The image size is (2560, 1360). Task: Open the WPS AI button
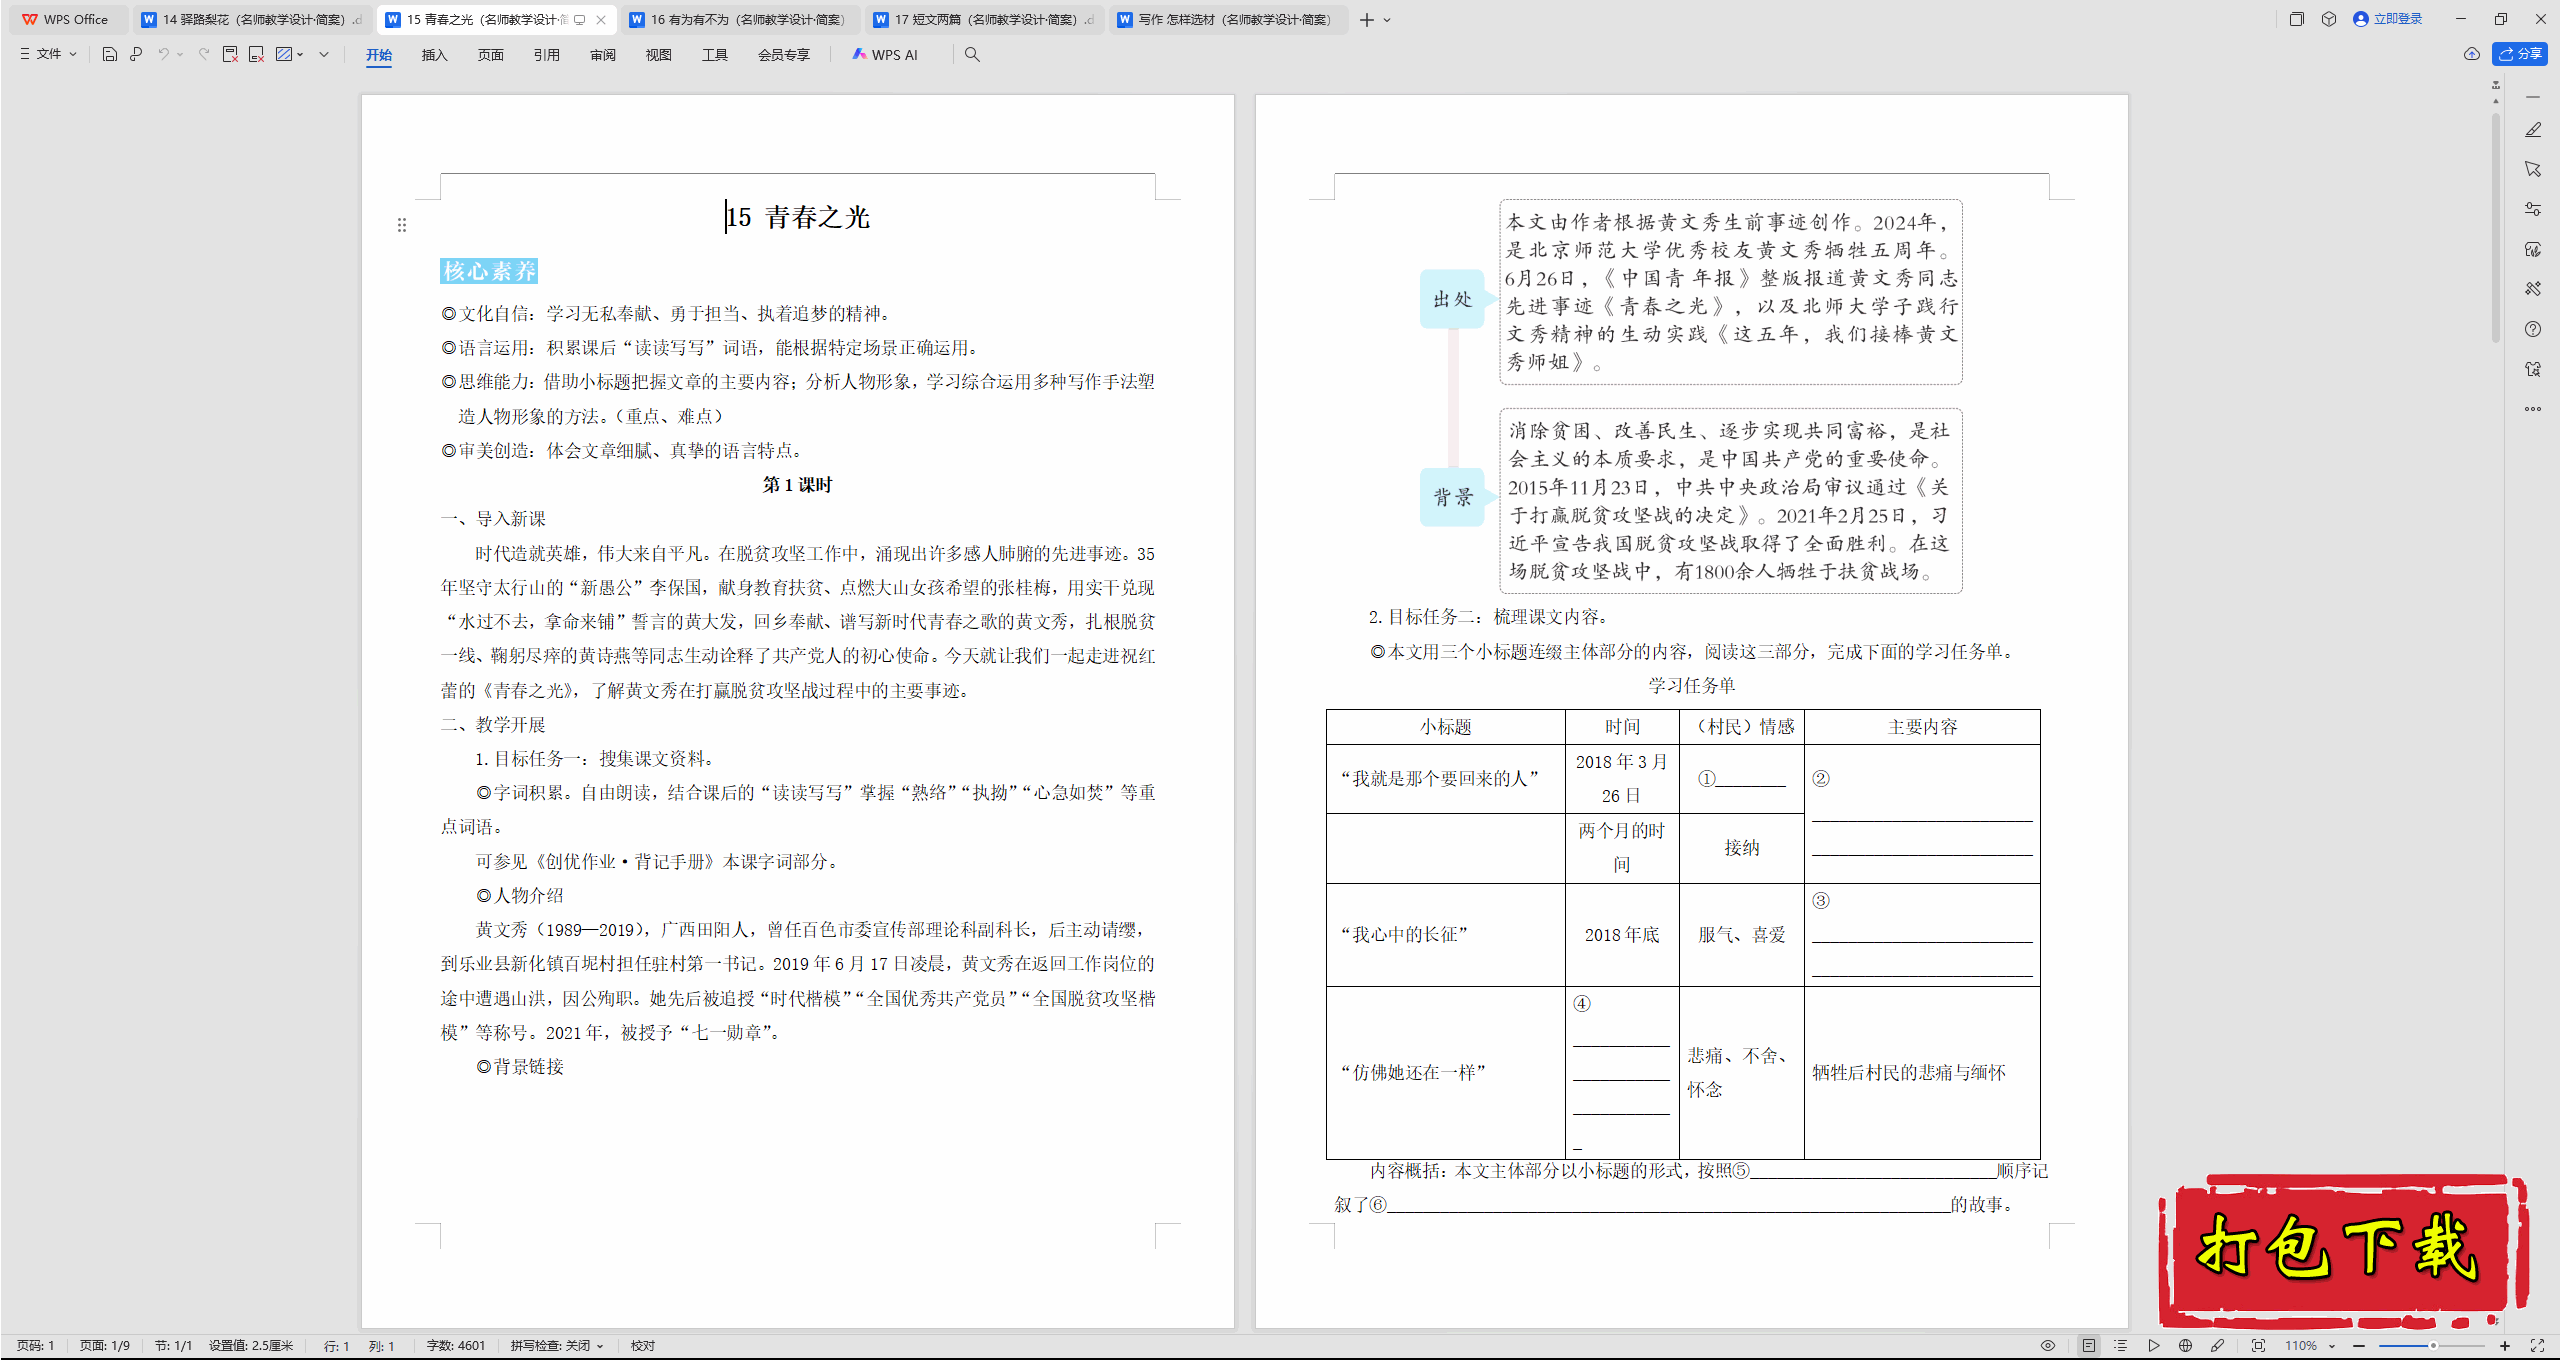tap(885, 55)
